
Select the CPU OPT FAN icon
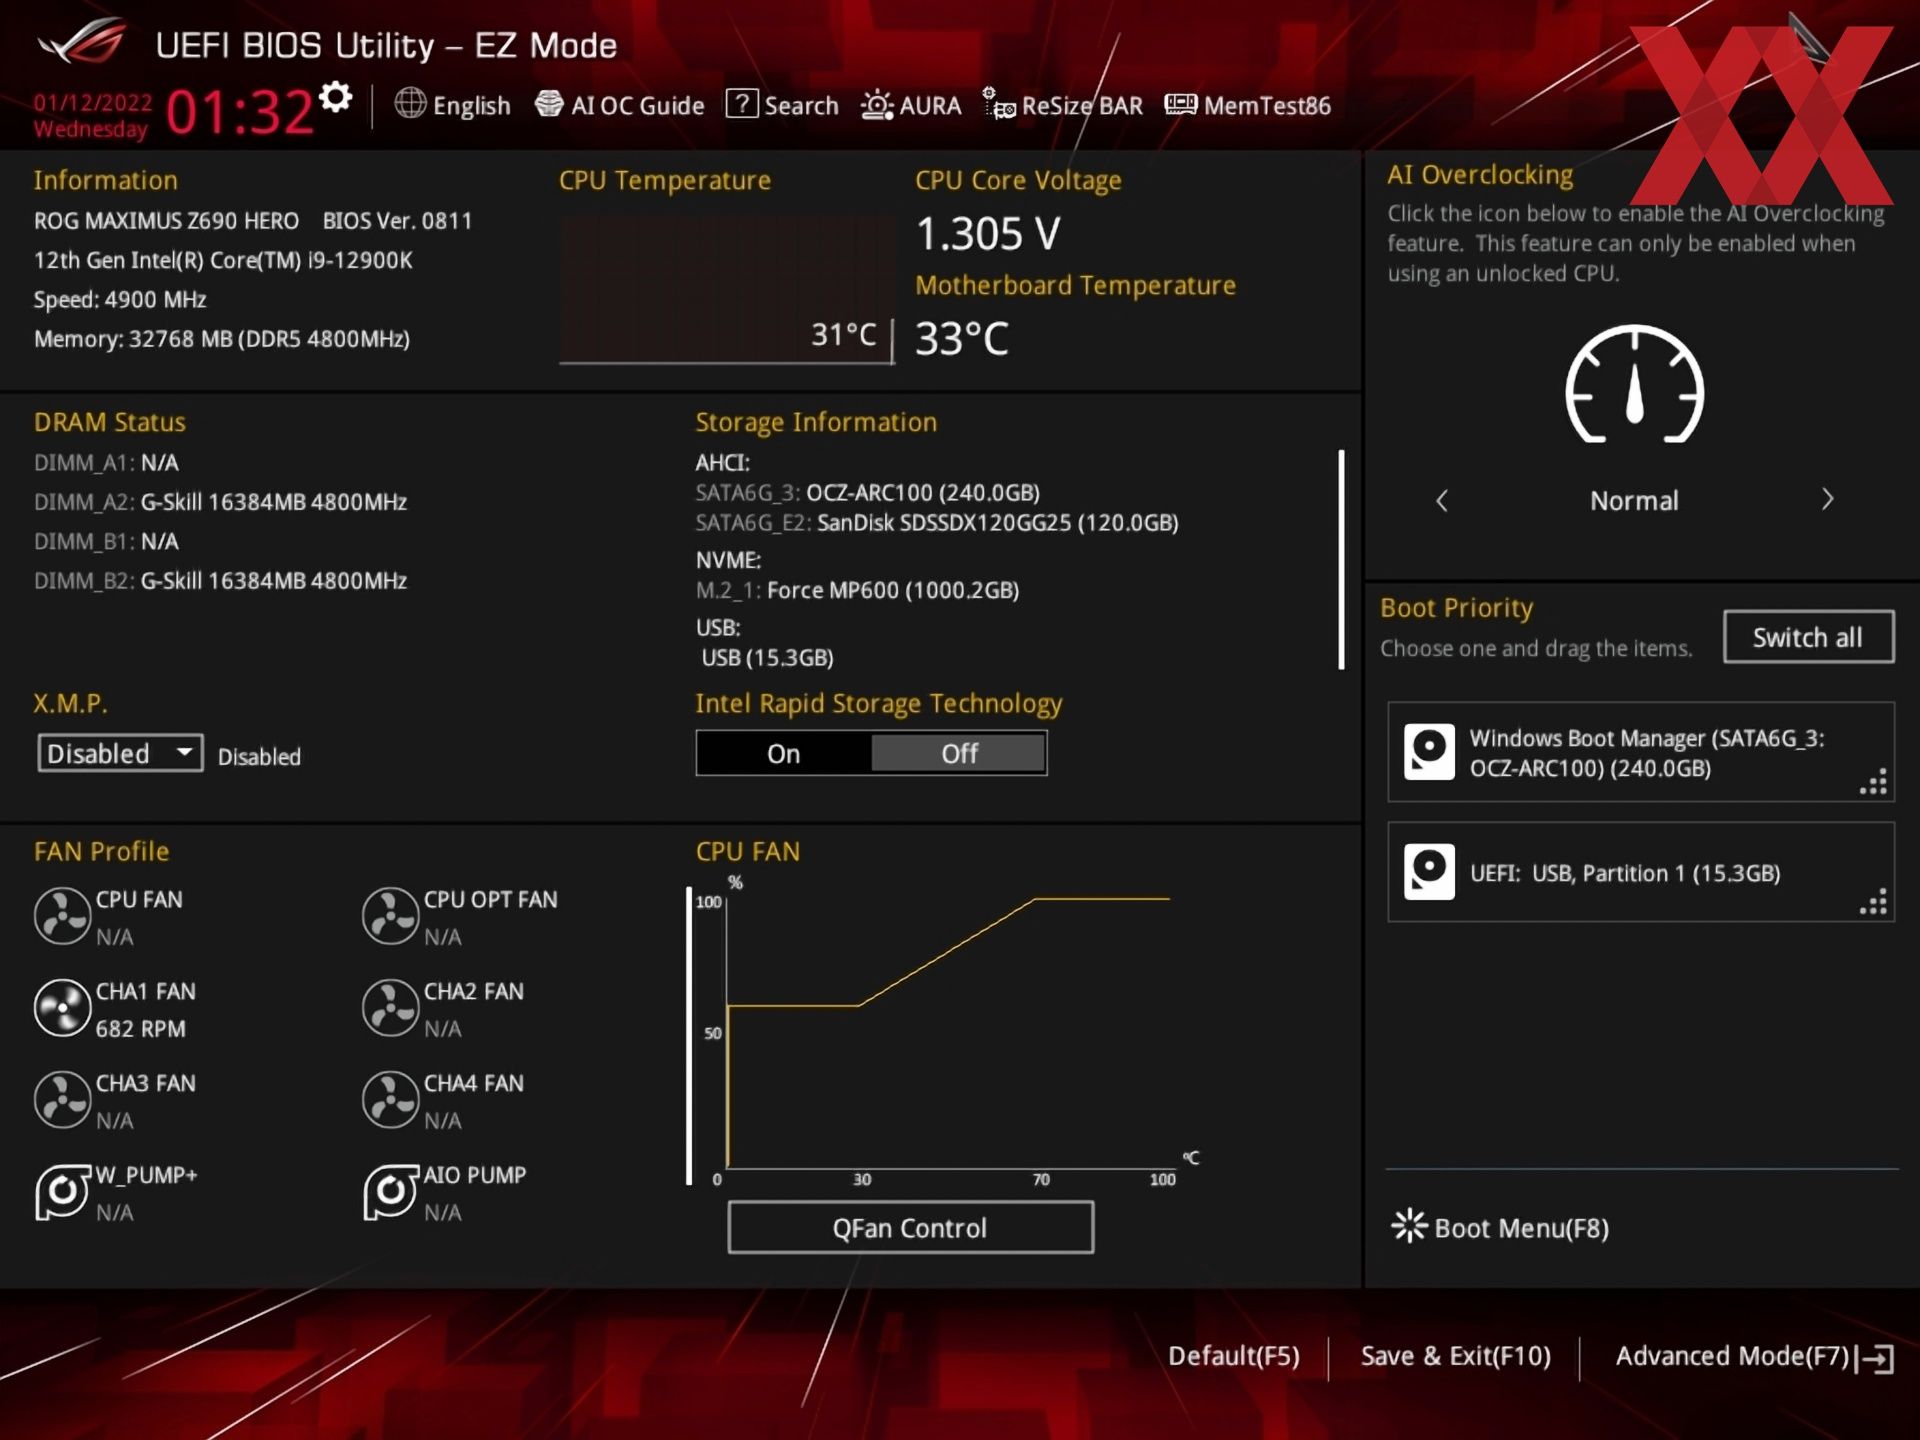pos(390,916)
